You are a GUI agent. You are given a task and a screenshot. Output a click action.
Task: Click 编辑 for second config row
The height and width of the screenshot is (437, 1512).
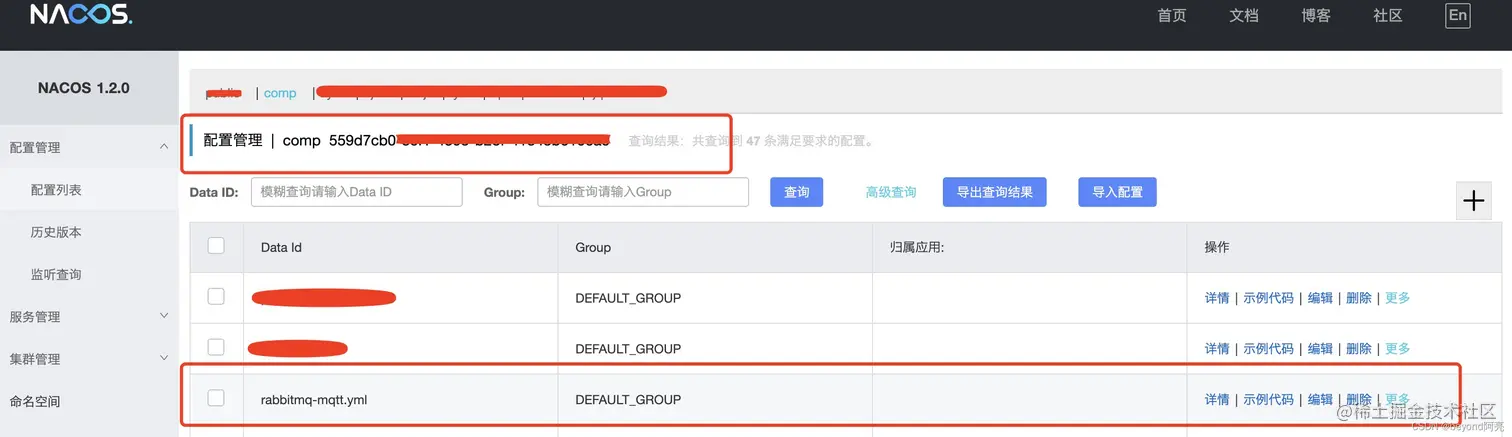(x=1320, y=349)
